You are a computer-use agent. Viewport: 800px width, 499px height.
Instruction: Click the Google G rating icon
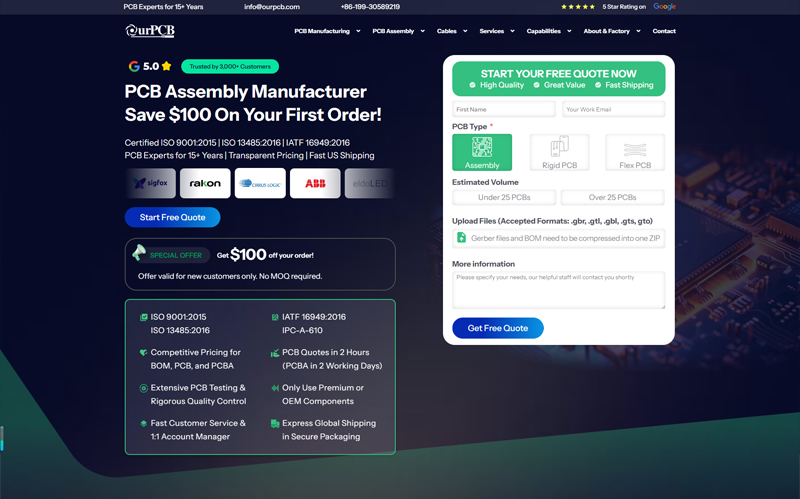click(x=134, y=66)
